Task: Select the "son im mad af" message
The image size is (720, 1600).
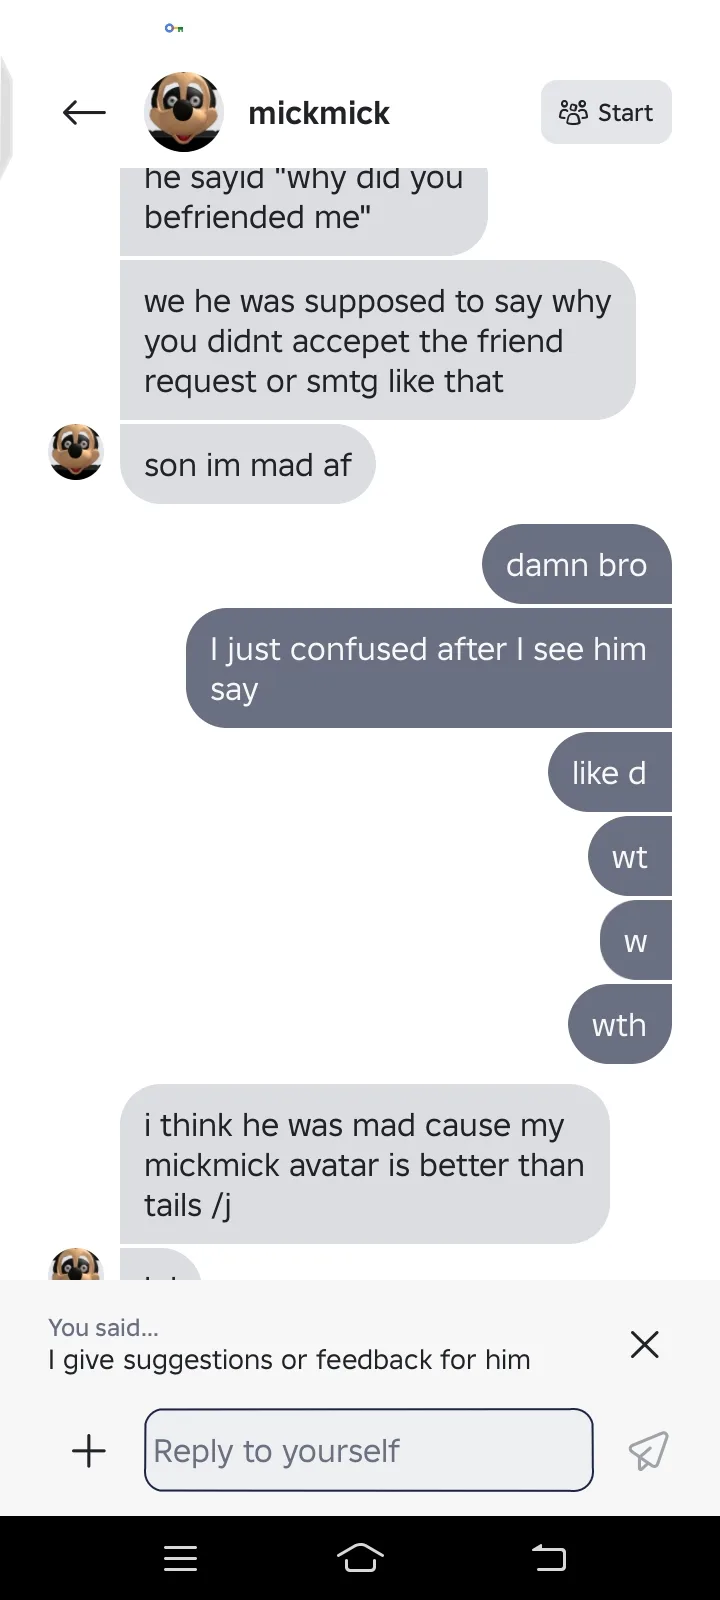Action: point(248,464)
